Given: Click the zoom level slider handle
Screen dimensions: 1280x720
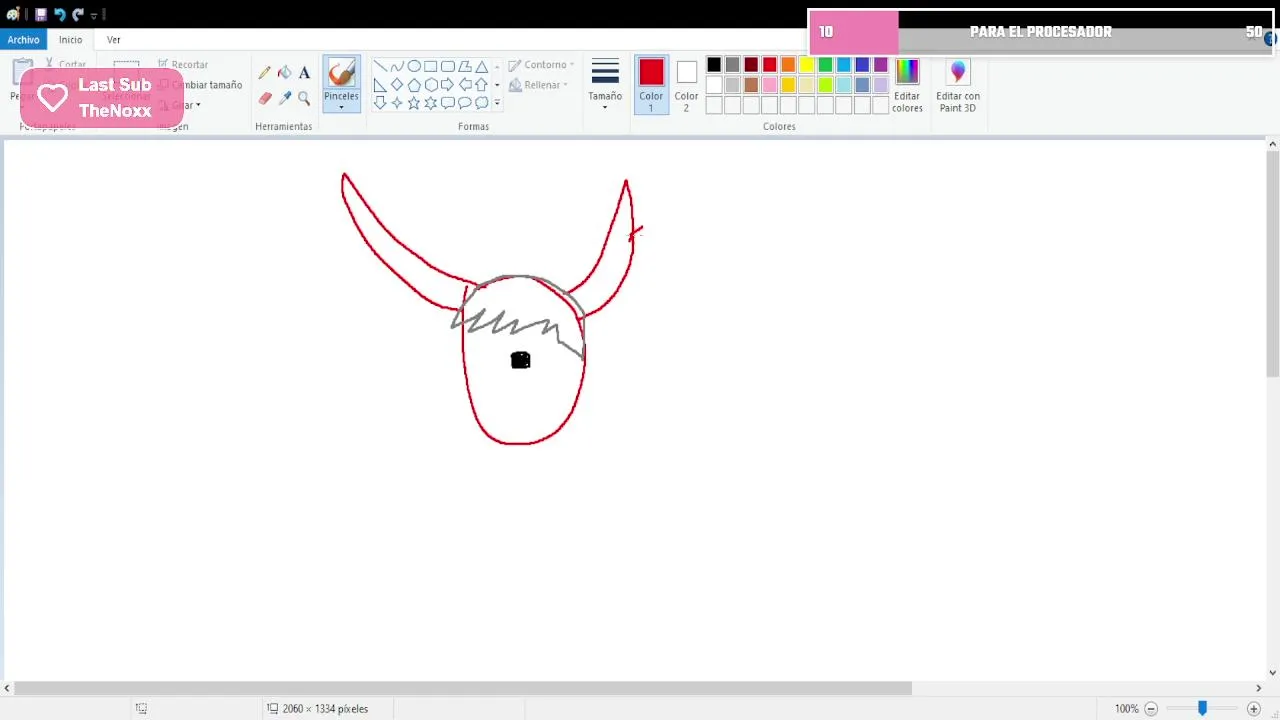Looking at the screenshot, I should point(1202,708).
